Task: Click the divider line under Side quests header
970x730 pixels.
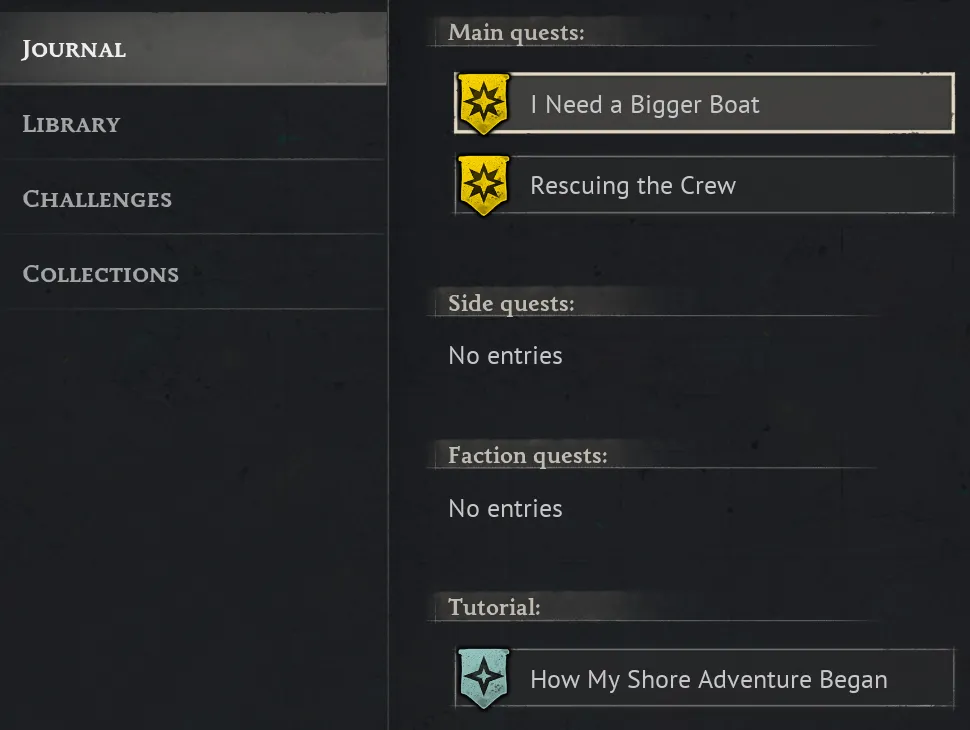Action: (650, 317)
